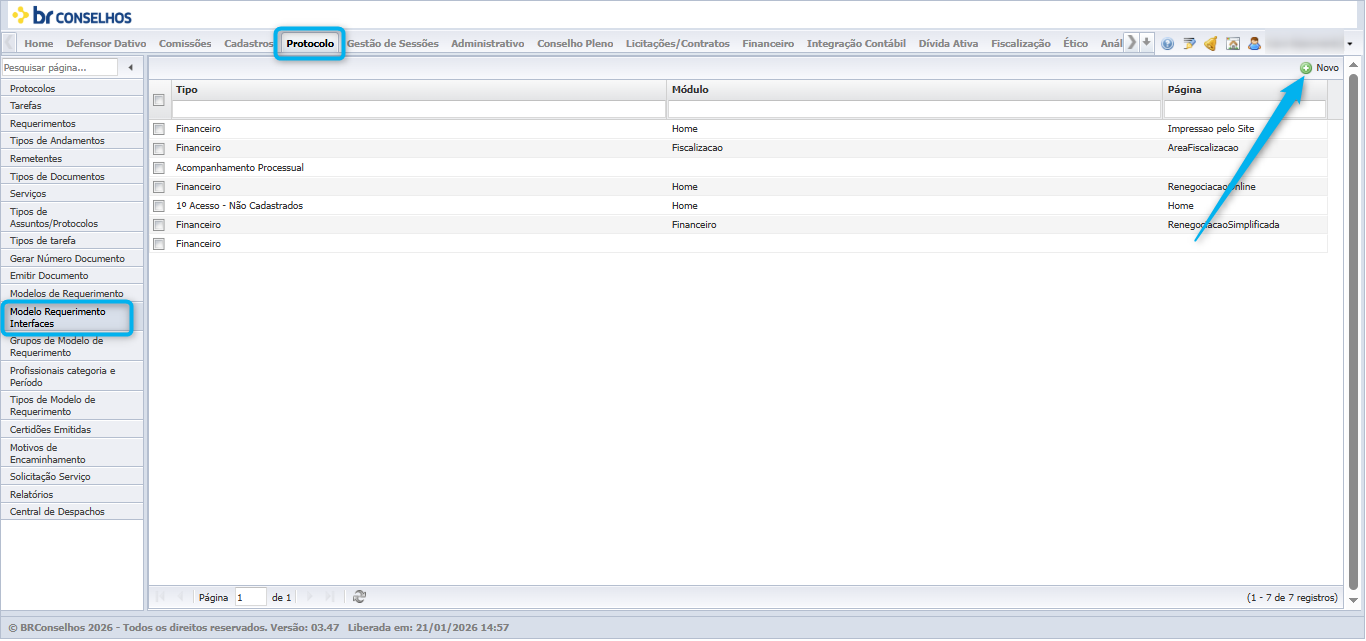Open the down-arrow tab overflow list

(1147, 42)
